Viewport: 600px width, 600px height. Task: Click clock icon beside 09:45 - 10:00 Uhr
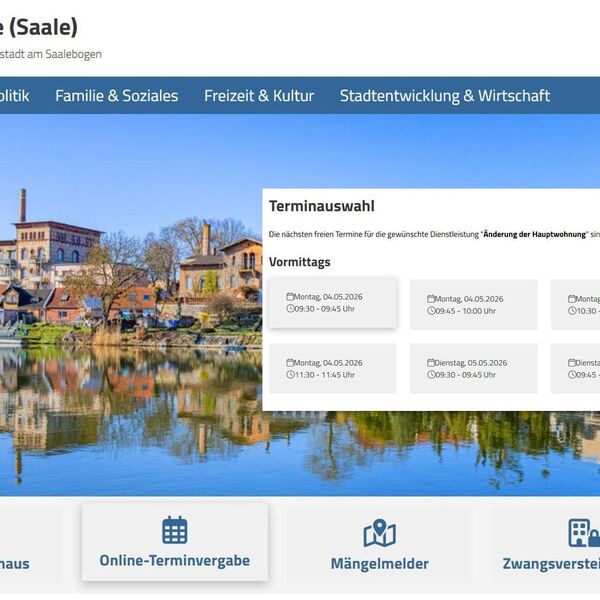tap(431, 311)
